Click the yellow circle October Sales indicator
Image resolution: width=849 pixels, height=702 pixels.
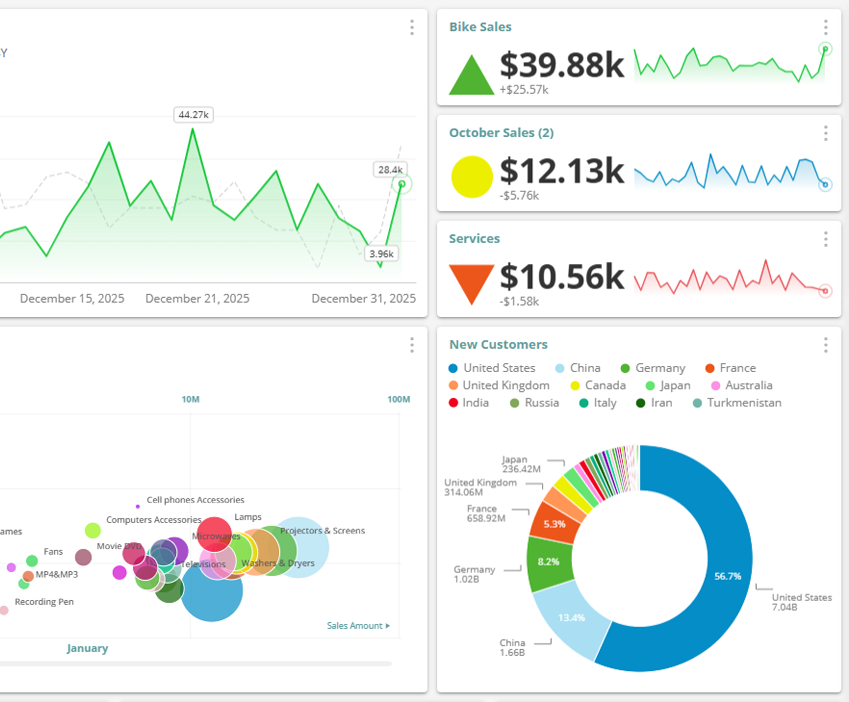coord(472,176)
